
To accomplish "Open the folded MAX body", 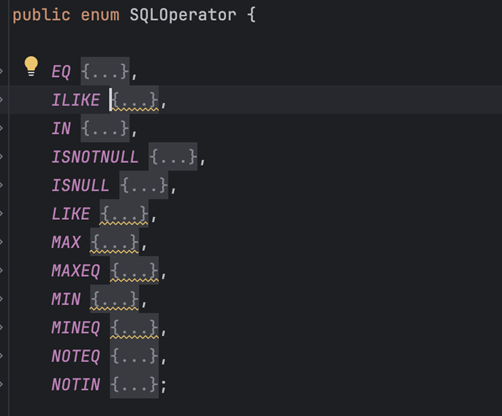I will tap(114, 242).
